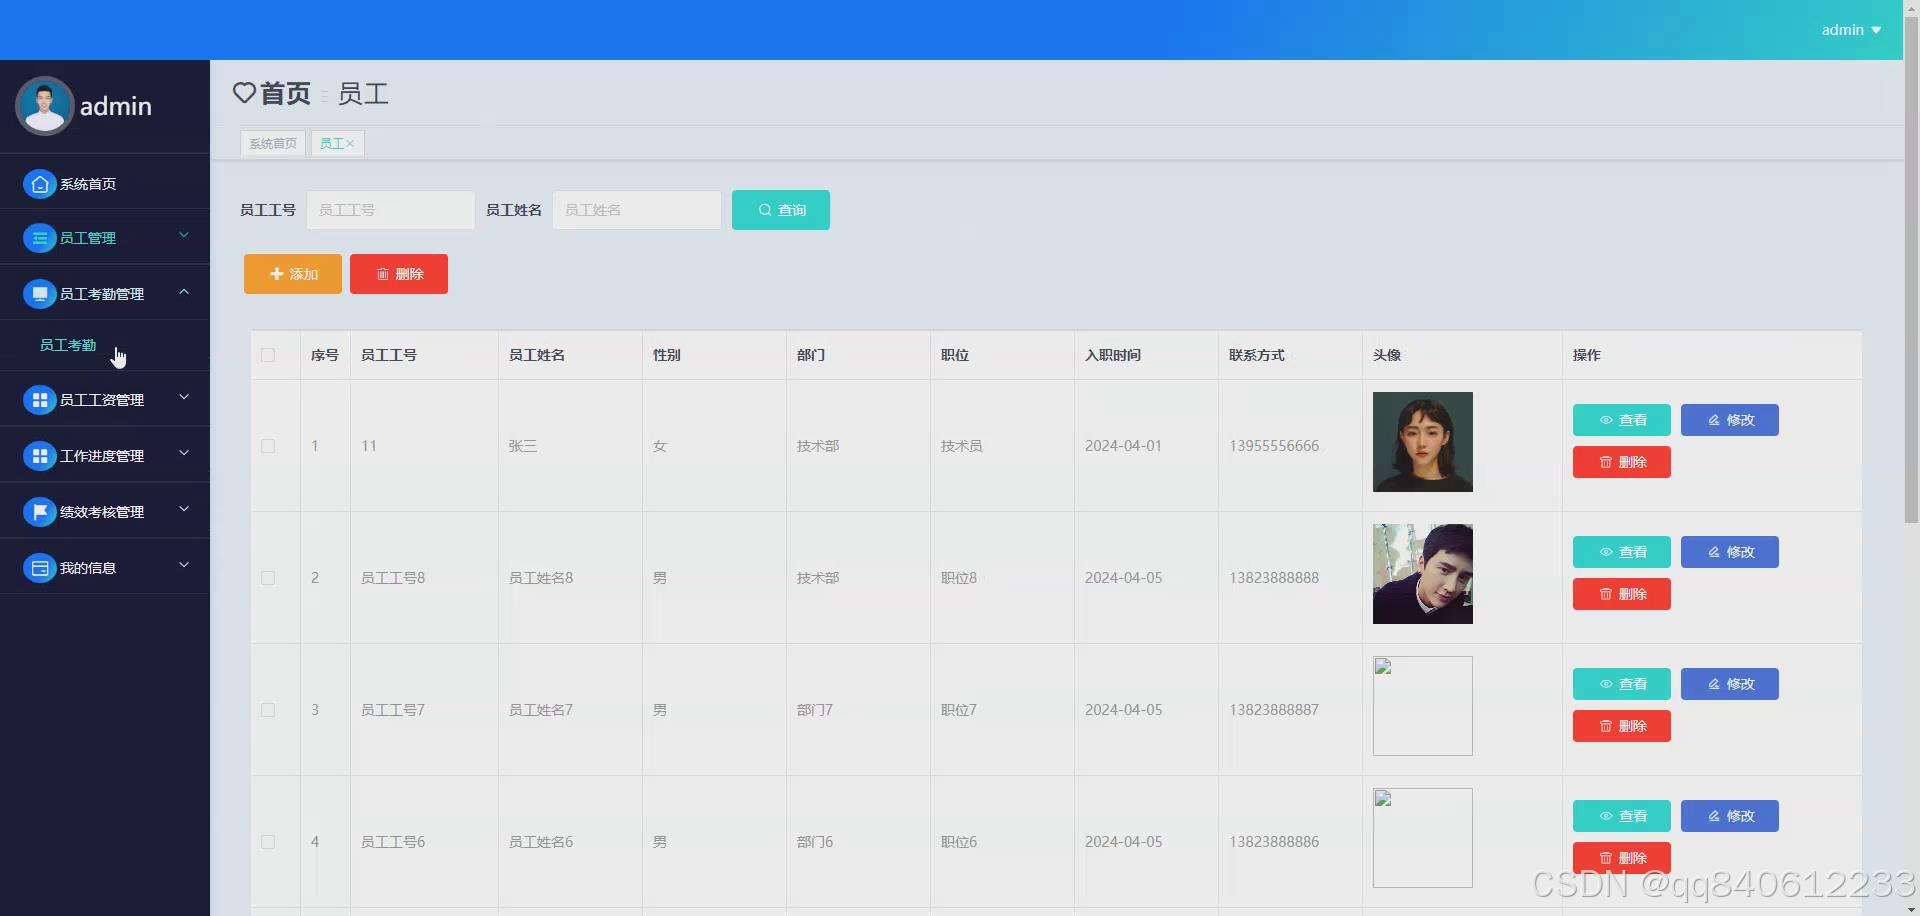Expand 工作进度管理 menu with its chevron
This screenshot has height=916, width=1920.
(x=184, y=453)
